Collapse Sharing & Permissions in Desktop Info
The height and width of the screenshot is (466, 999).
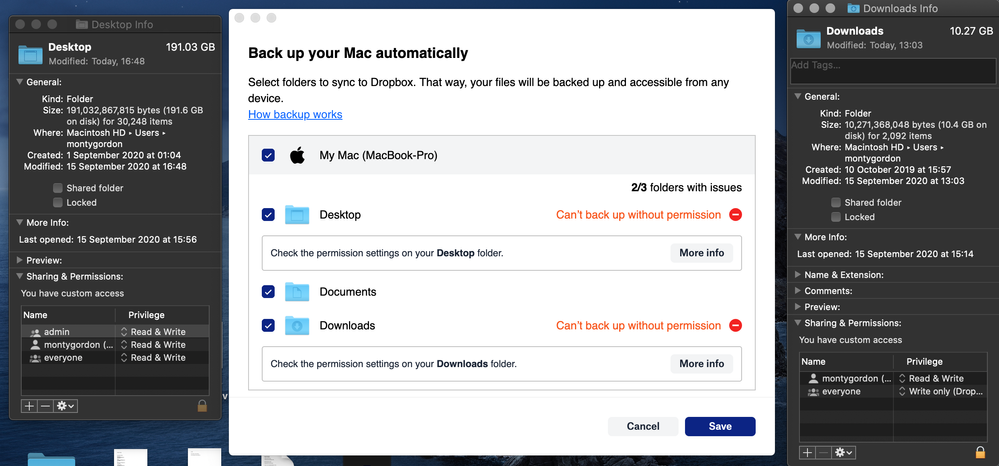tap(19, 277)
